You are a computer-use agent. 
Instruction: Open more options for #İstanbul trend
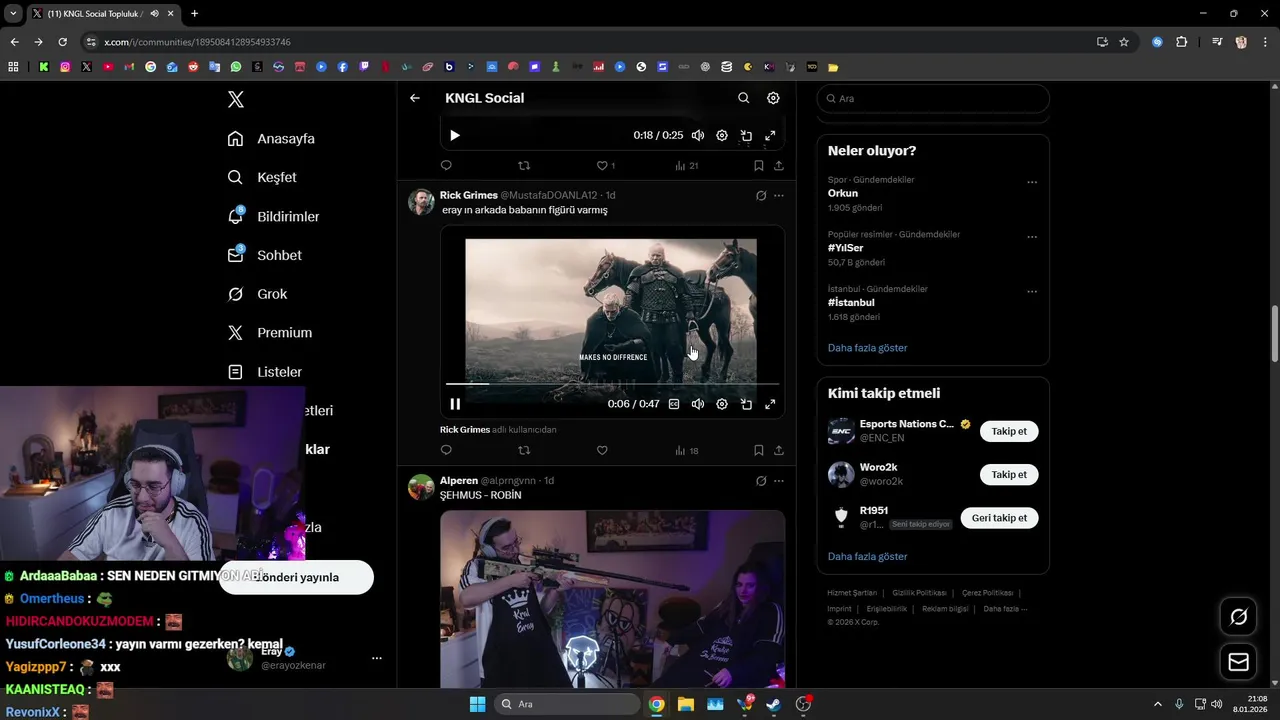tap(1032, 292)
